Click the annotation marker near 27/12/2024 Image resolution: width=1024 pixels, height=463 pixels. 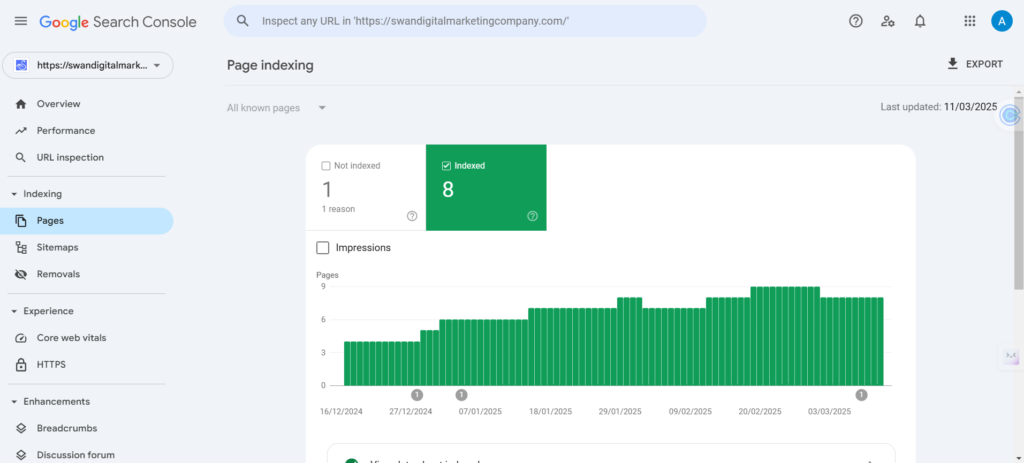click(x=417, y=394)
